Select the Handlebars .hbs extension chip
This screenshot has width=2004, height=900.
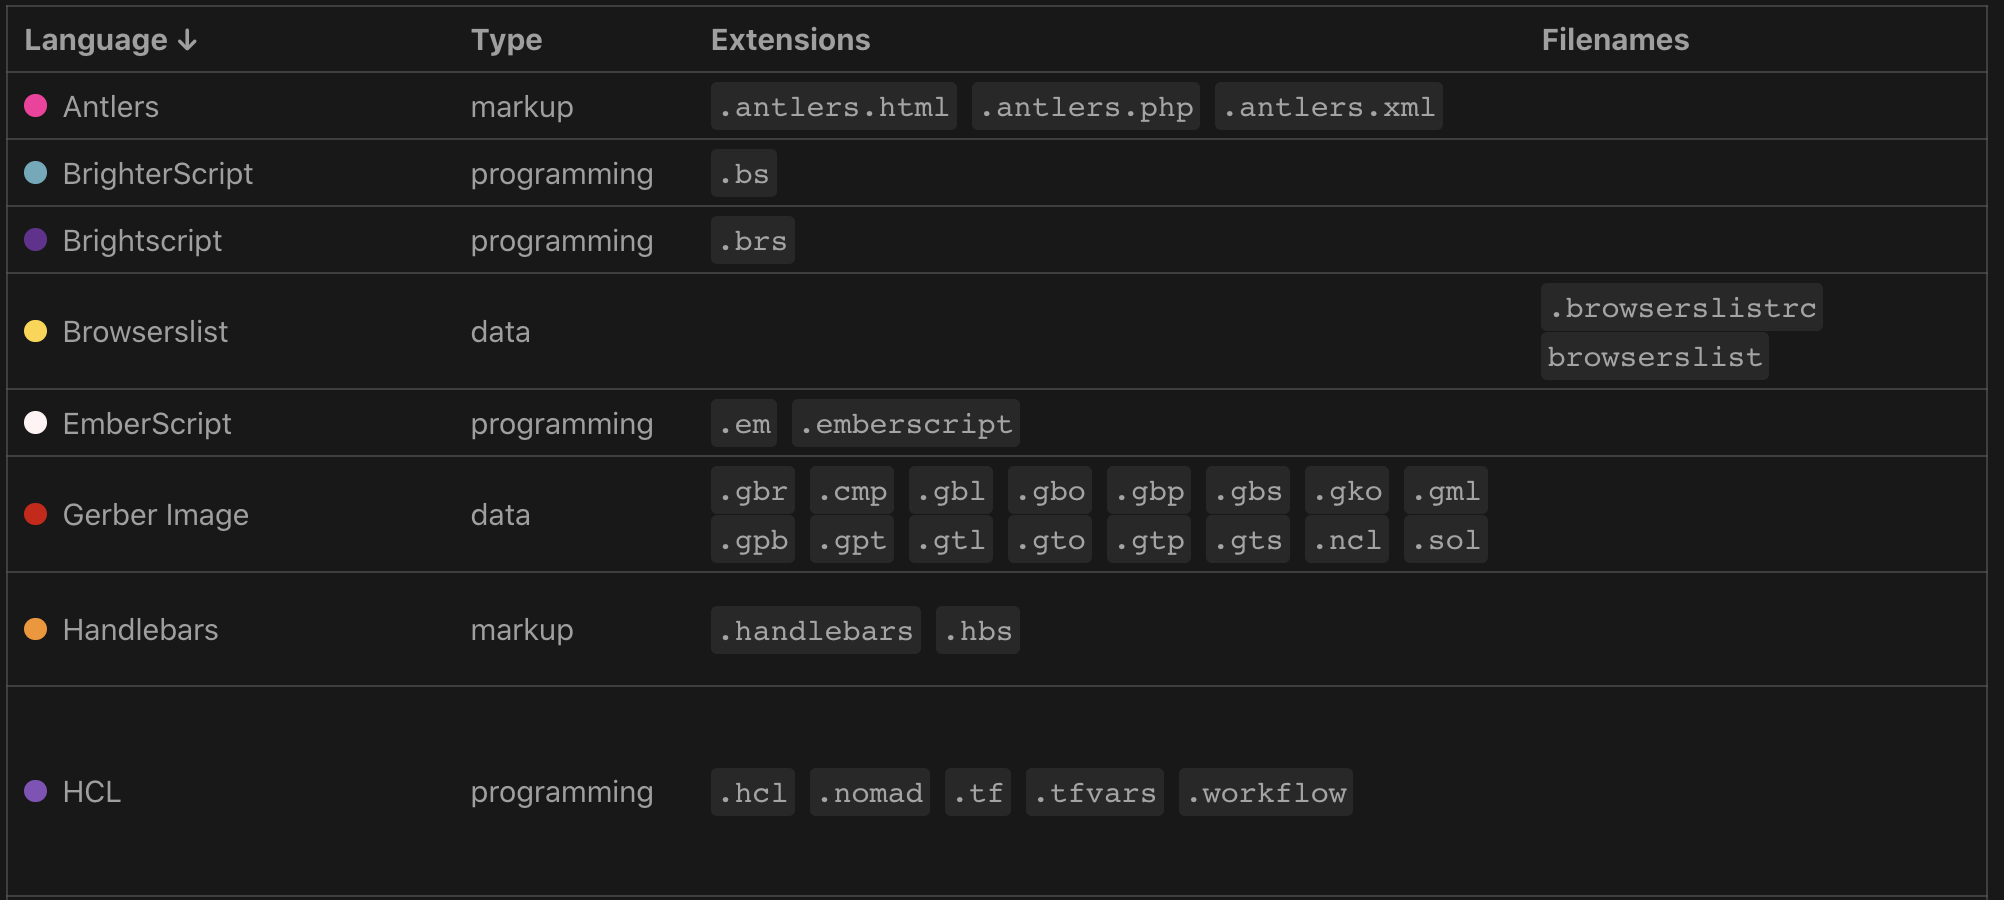(x=977, y=630)
